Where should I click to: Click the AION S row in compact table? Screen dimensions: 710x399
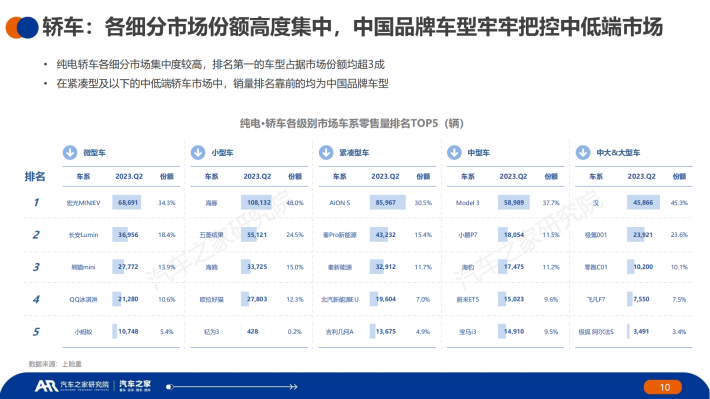pyautogui.click(x=377, y=202)
